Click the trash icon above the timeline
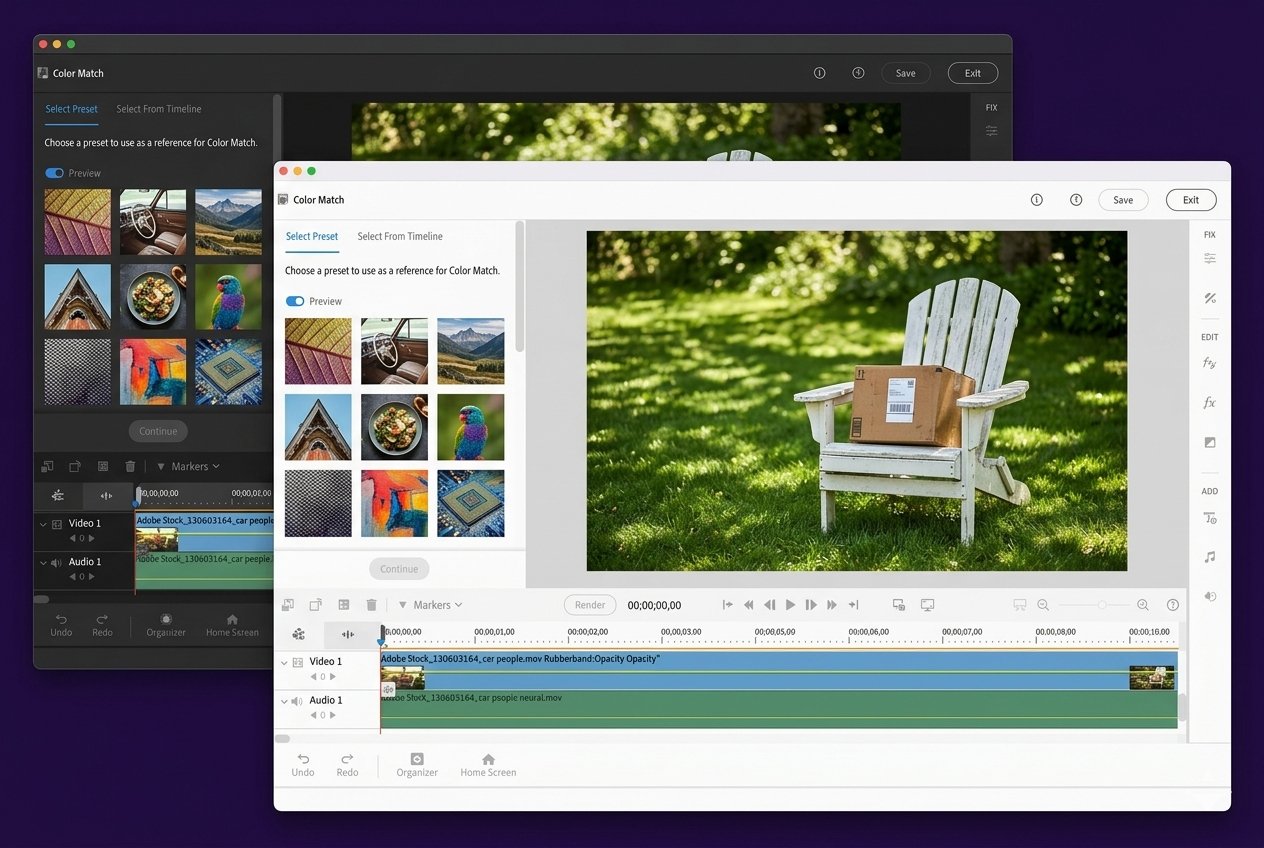The image size is (1264, 848). pyautogui.click(x=372, y=605)
